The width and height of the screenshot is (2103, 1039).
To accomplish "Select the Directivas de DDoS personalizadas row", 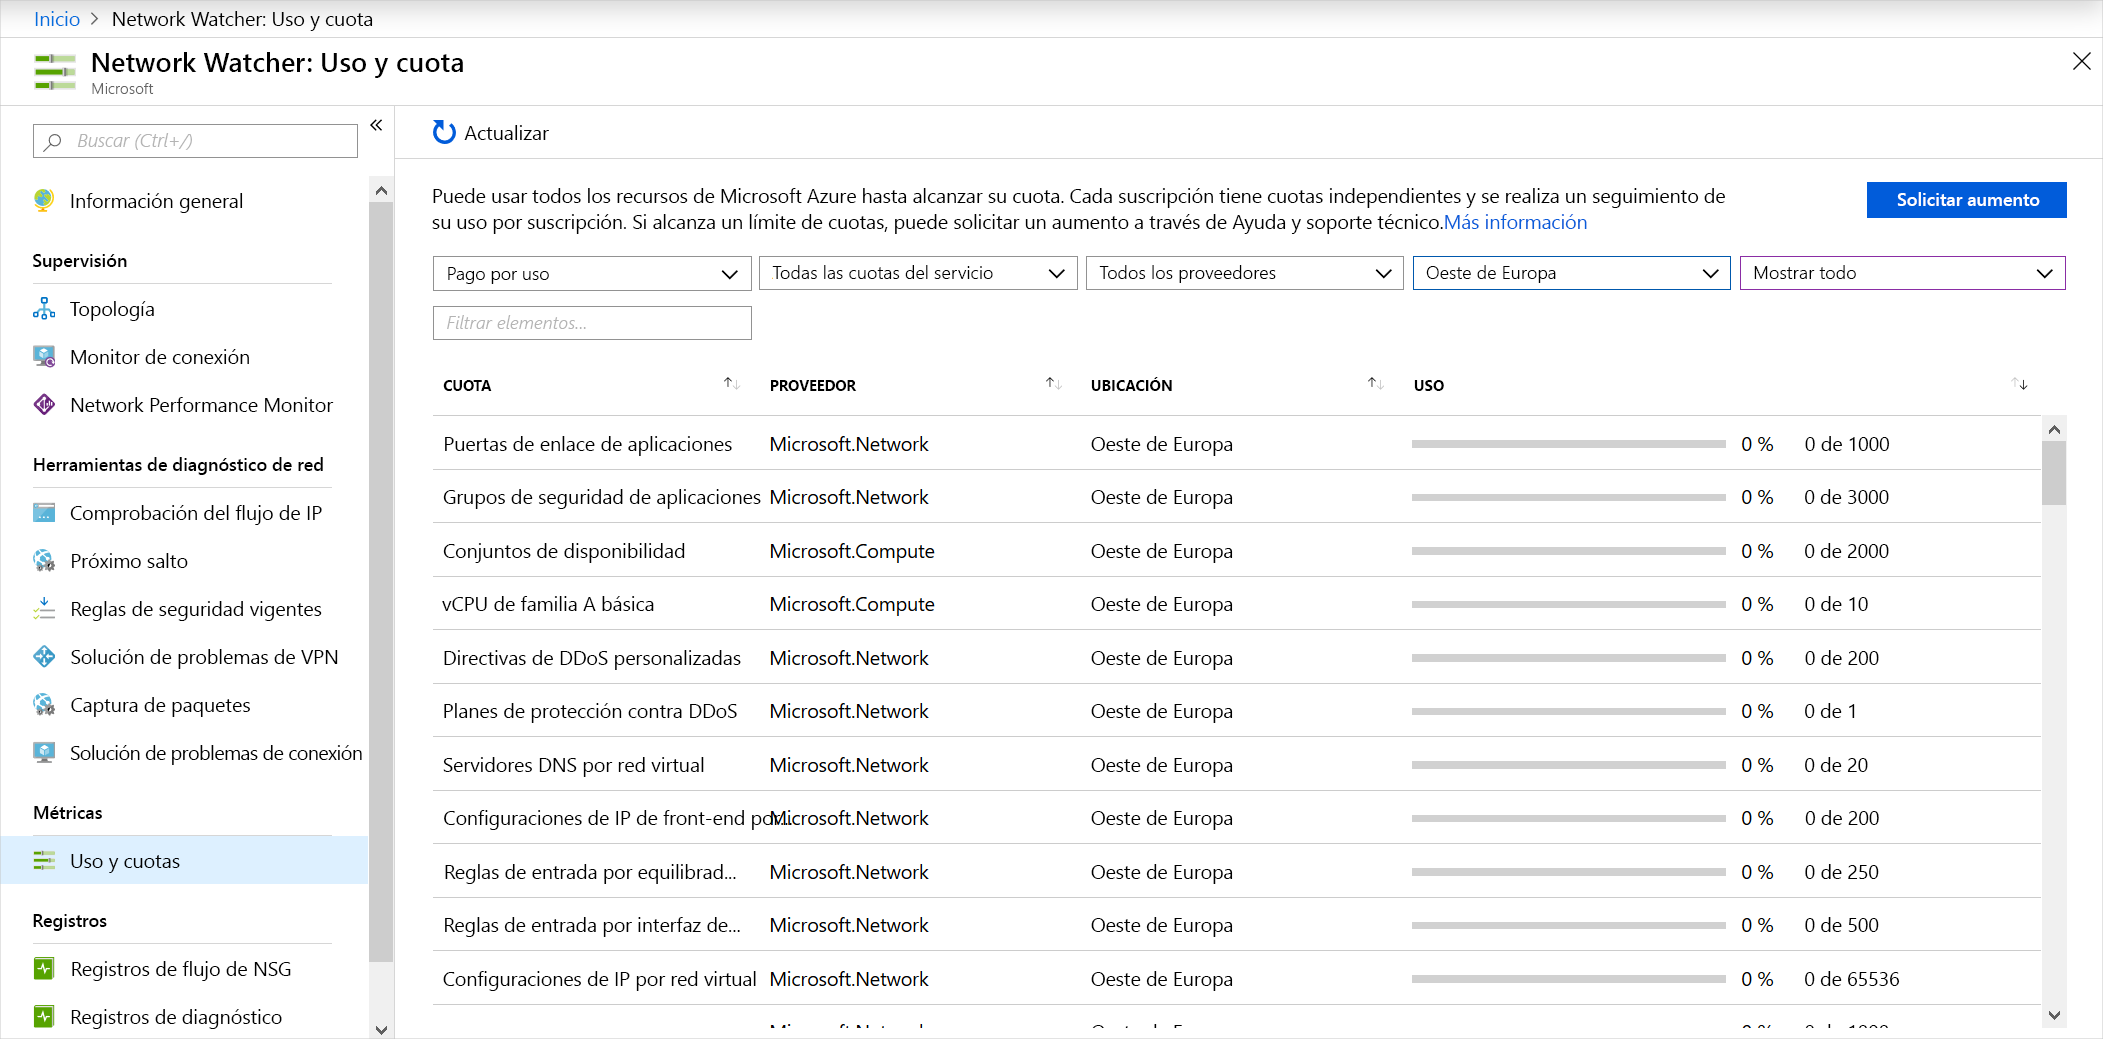I will [x=1236, y=657].
